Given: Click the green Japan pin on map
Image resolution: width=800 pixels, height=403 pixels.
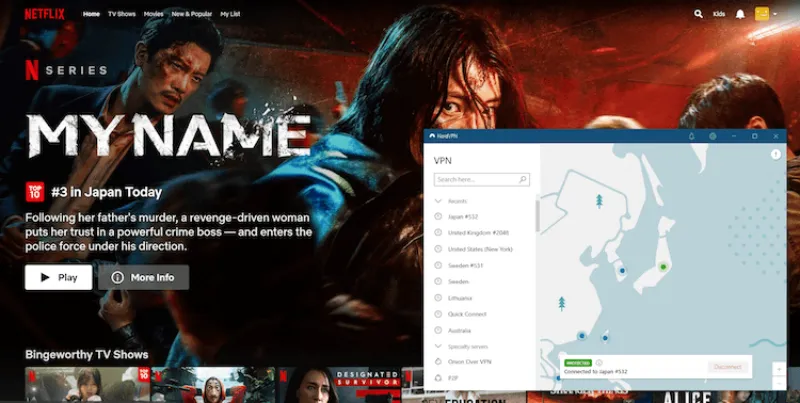Looking at the screenshot, I should [x=663, y=266].
